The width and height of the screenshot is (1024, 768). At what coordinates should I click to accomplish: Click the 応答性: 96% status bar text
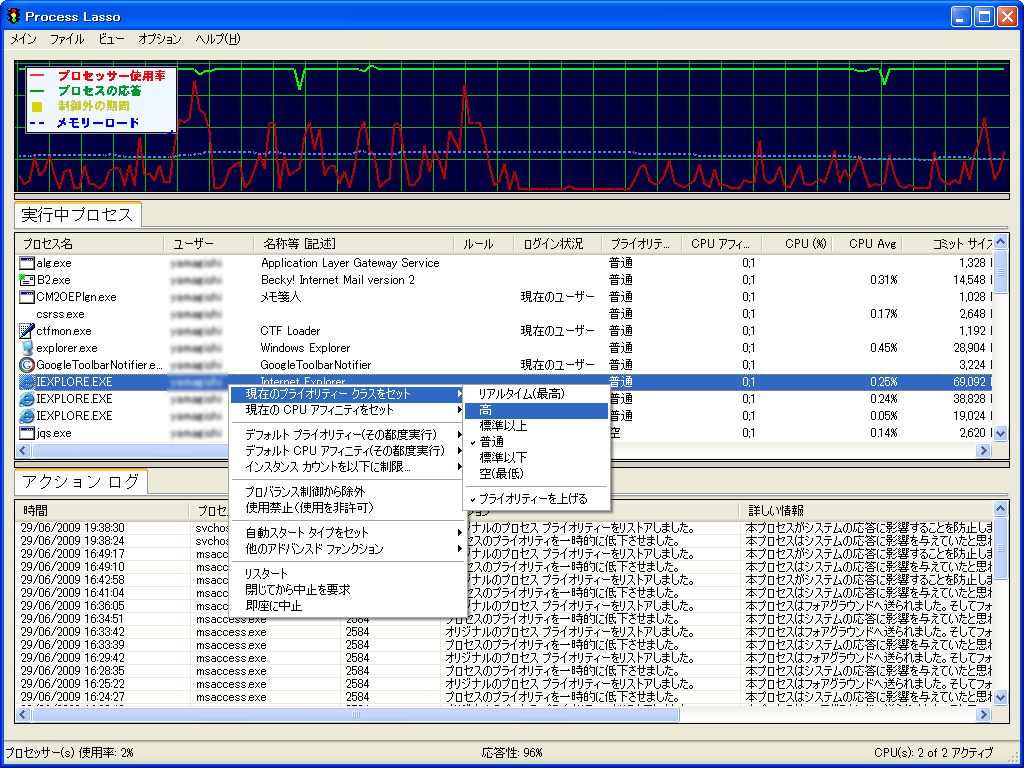[512, 753]
